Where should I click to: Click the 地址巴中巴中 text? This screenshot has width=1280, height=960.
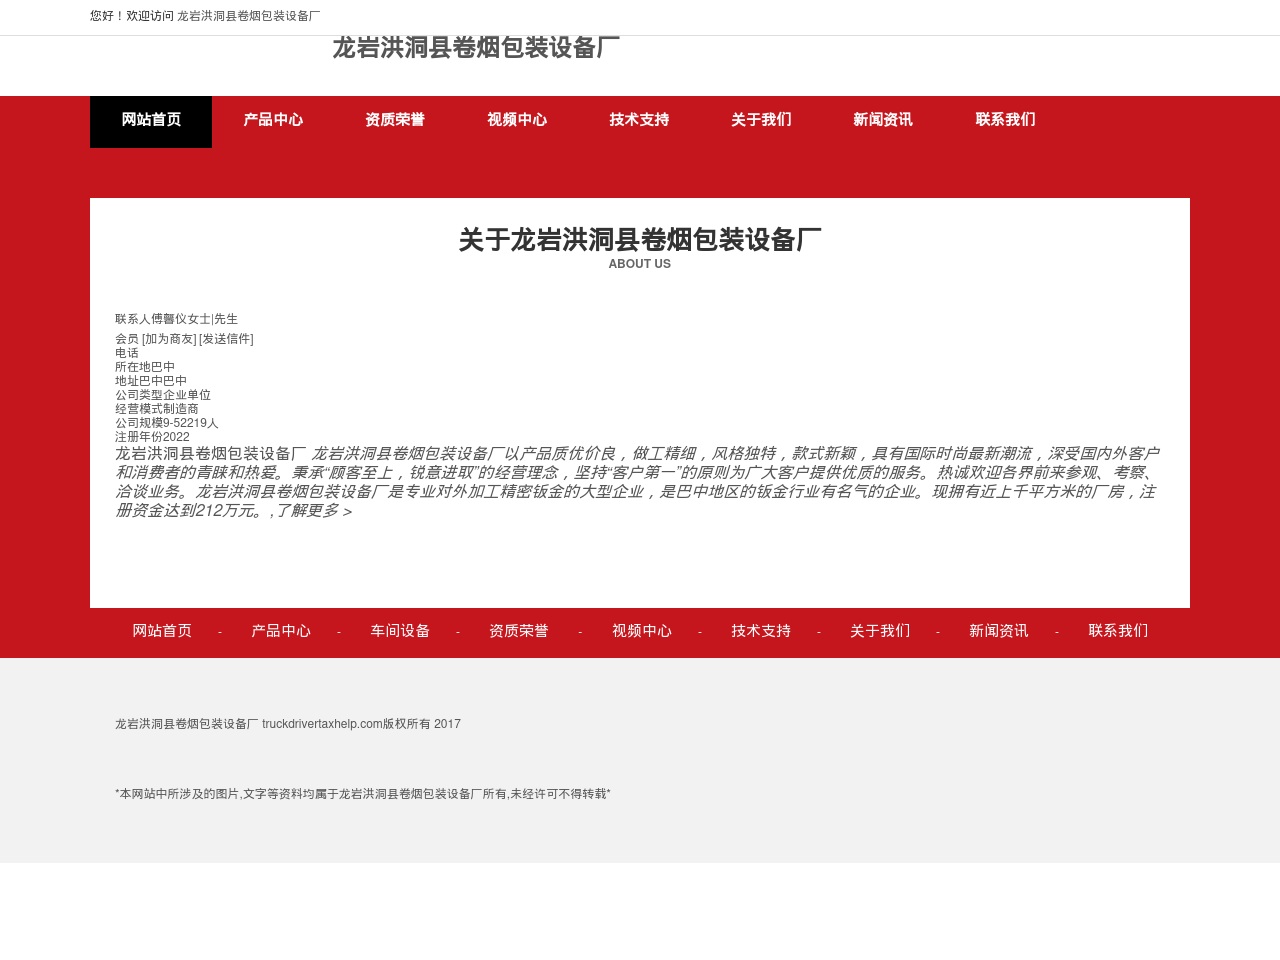point(151,381)
